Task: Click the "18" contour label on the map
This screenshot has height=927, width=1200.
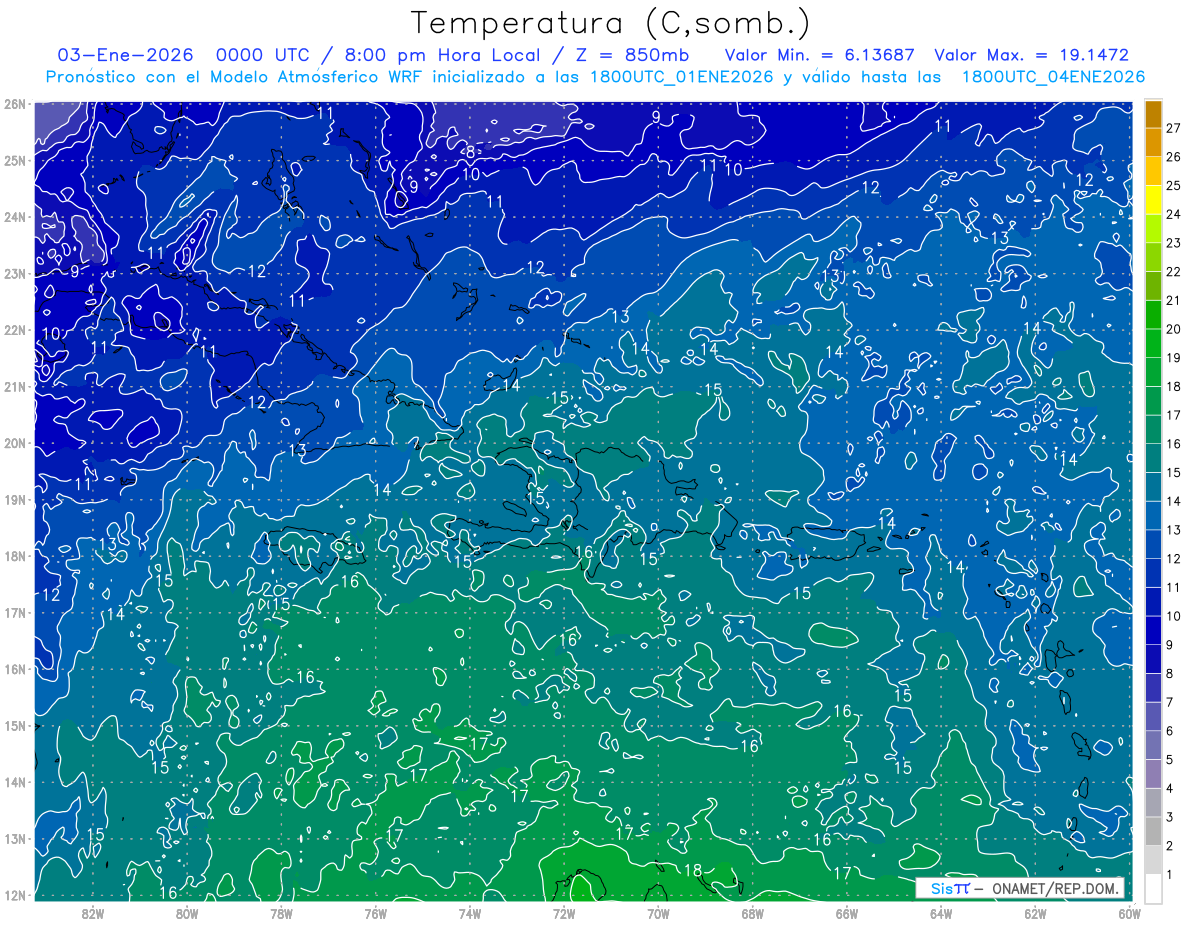Action: click(692, 870)
